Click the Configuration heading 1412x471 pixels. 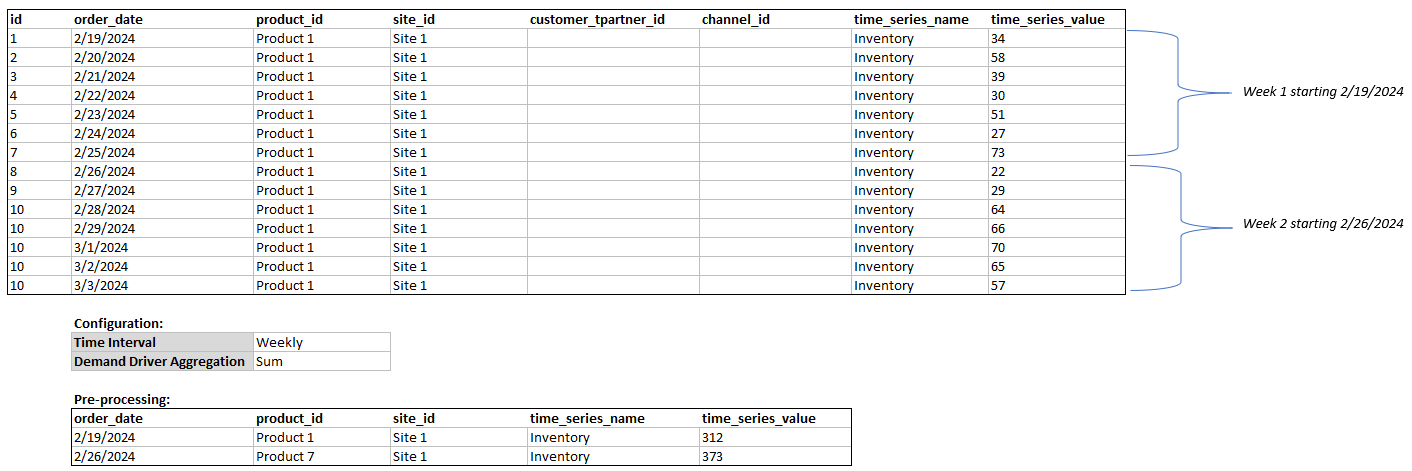tap(119, 323)
